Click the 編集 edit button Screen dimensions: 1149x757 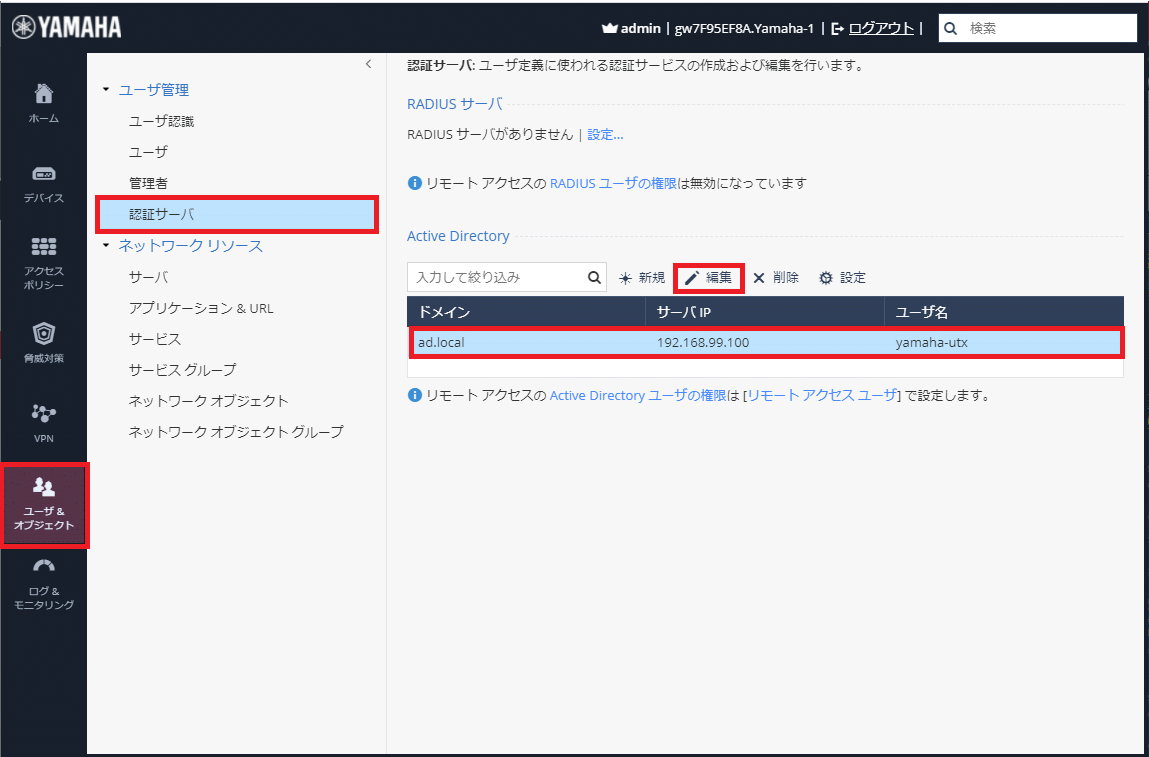point(708,278)
